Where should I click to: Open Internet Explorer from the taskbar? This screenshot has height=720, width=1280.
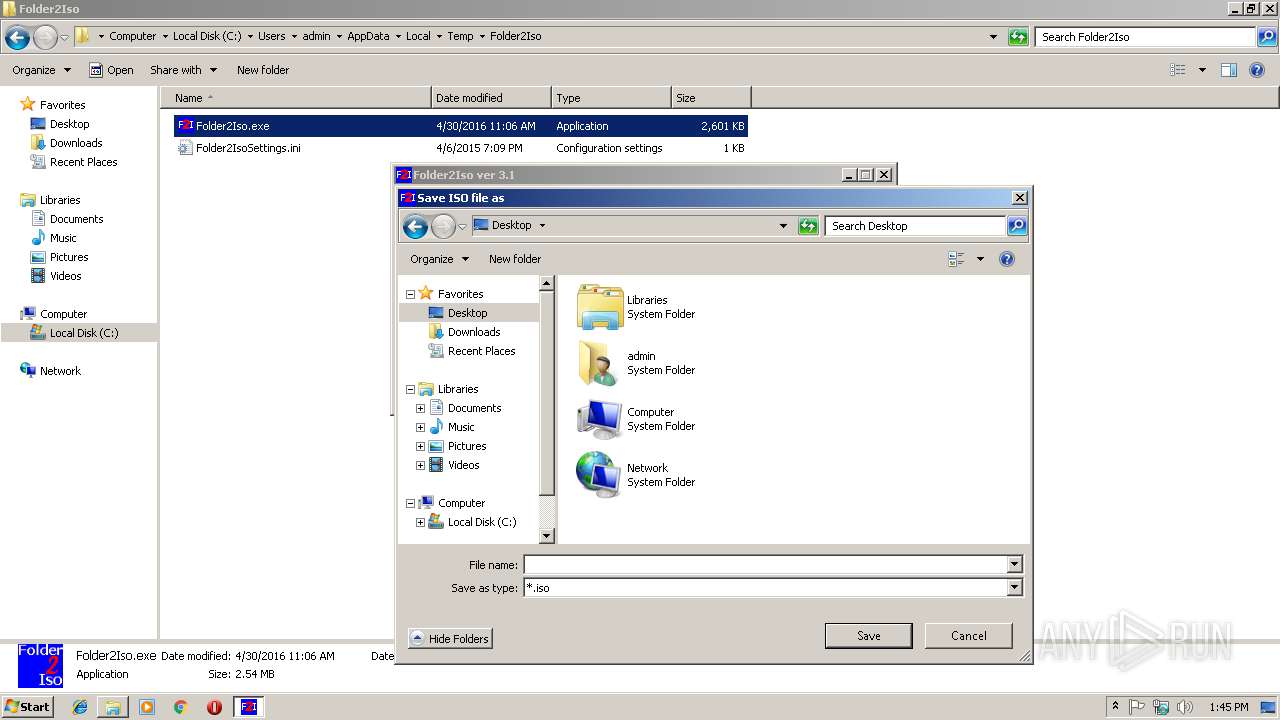[x=80, y=707]
